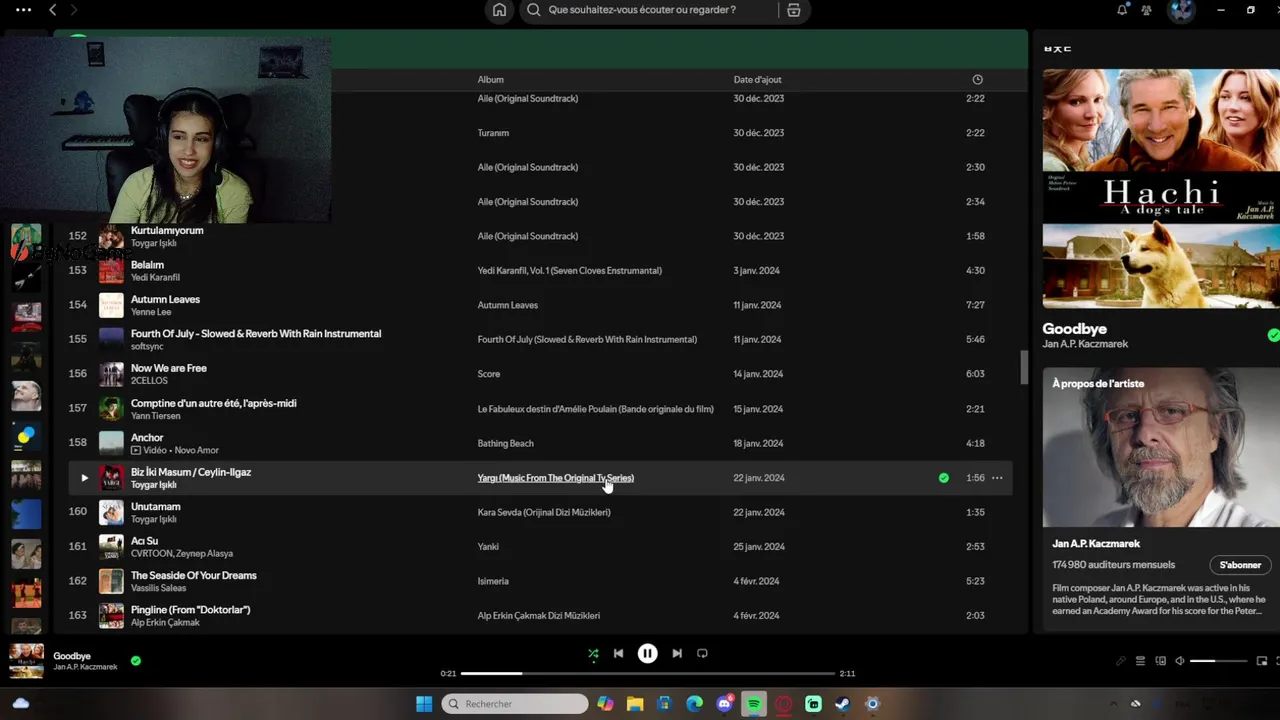Open more options for Biz İki Masum

[x=997, y=478]
